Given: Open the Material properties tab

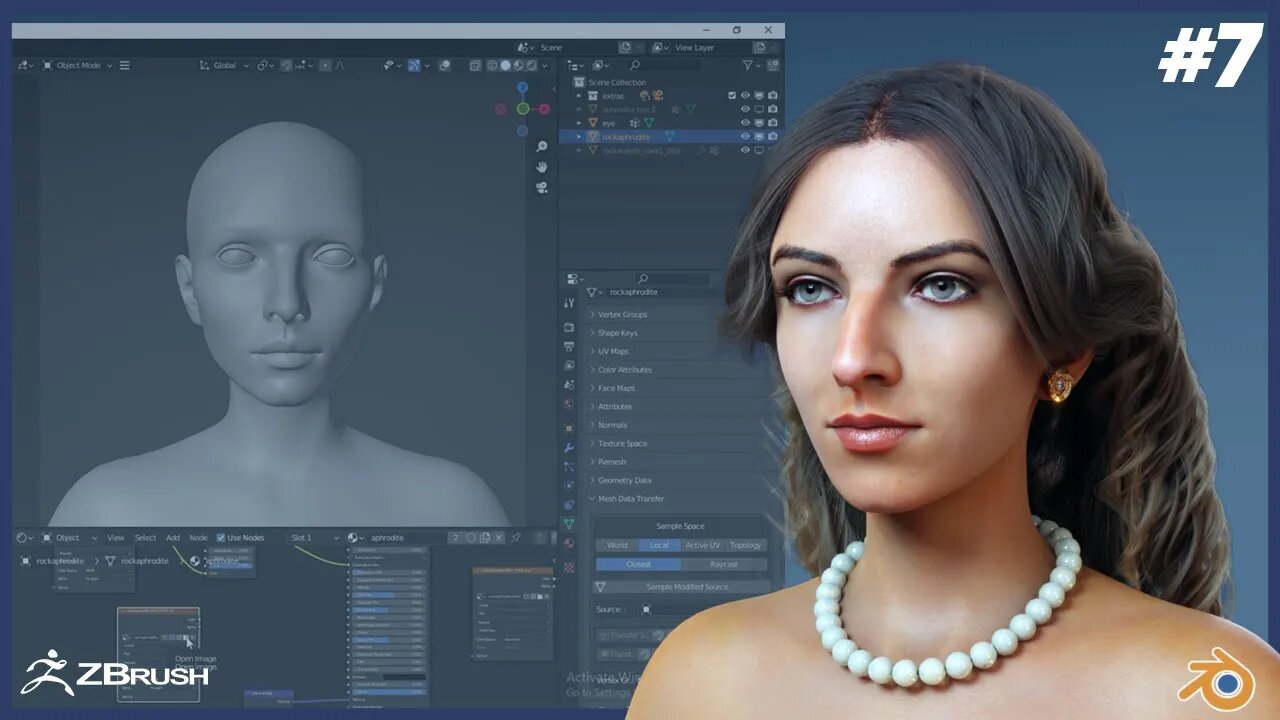Looking at the screenshot, I should point(569,543).
